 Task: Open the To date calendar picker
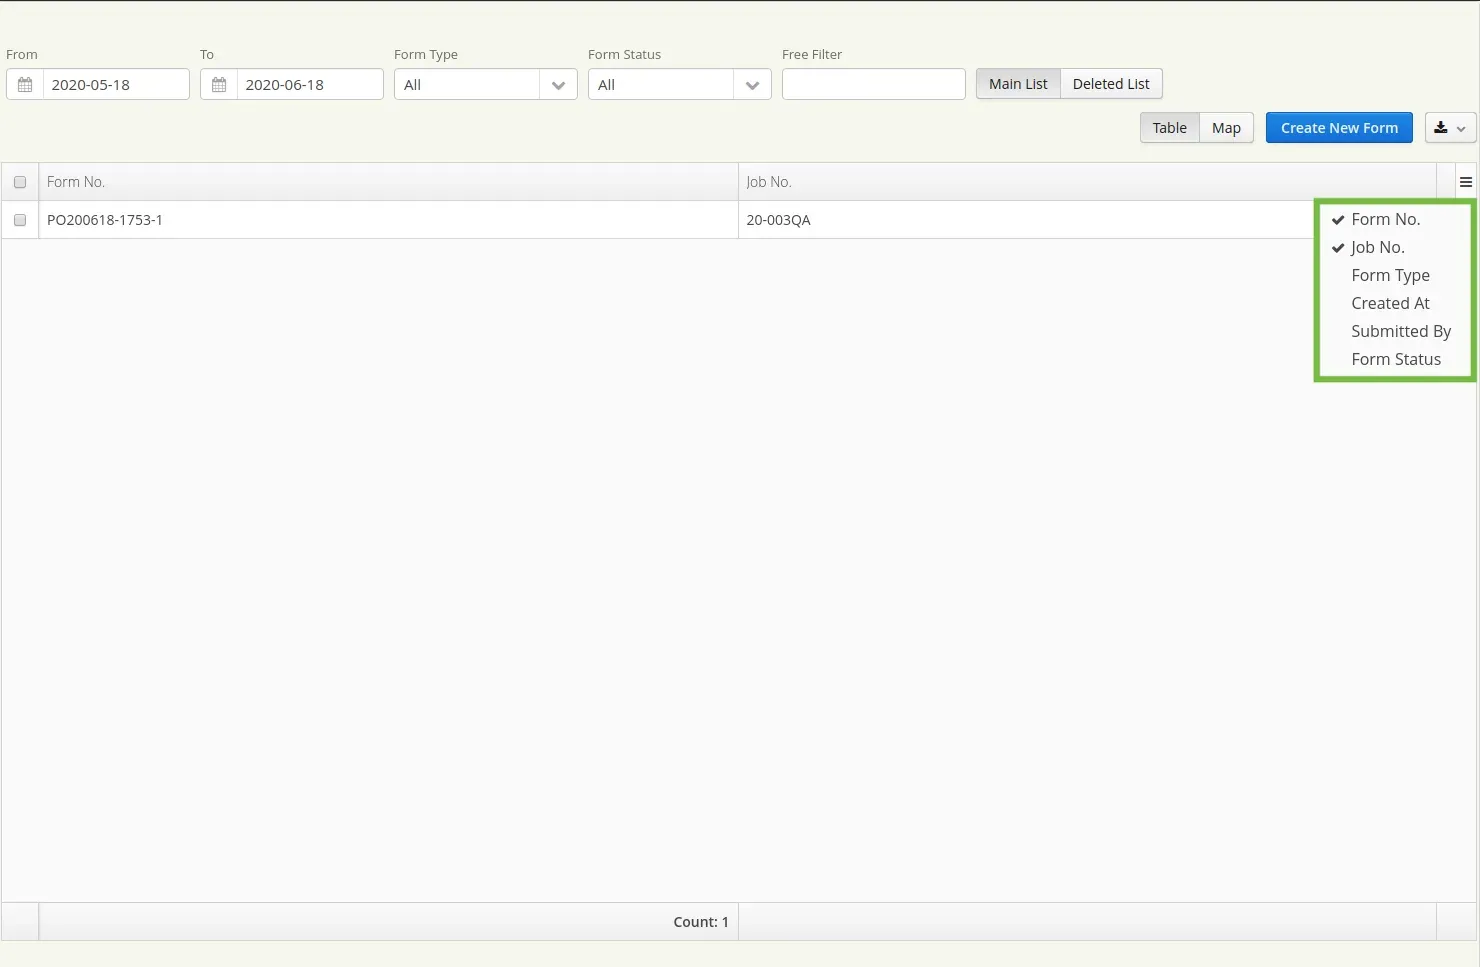[218, 84]
